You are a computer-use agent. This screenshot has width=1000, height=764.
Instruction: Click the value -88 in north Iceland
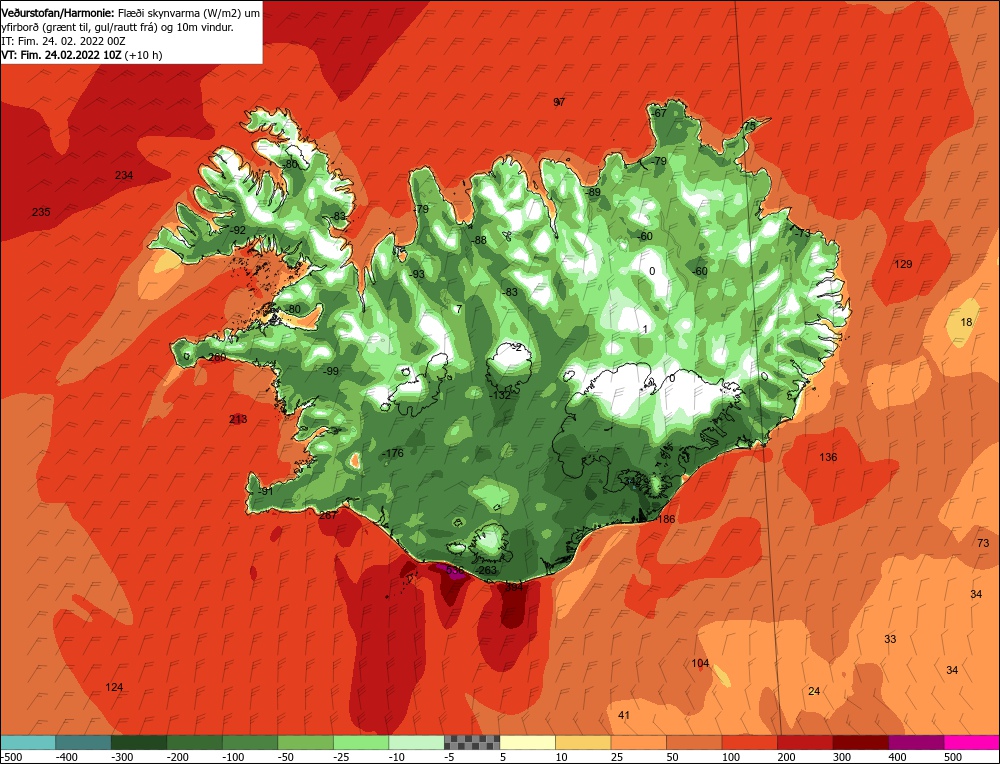[x=478, y=240]
